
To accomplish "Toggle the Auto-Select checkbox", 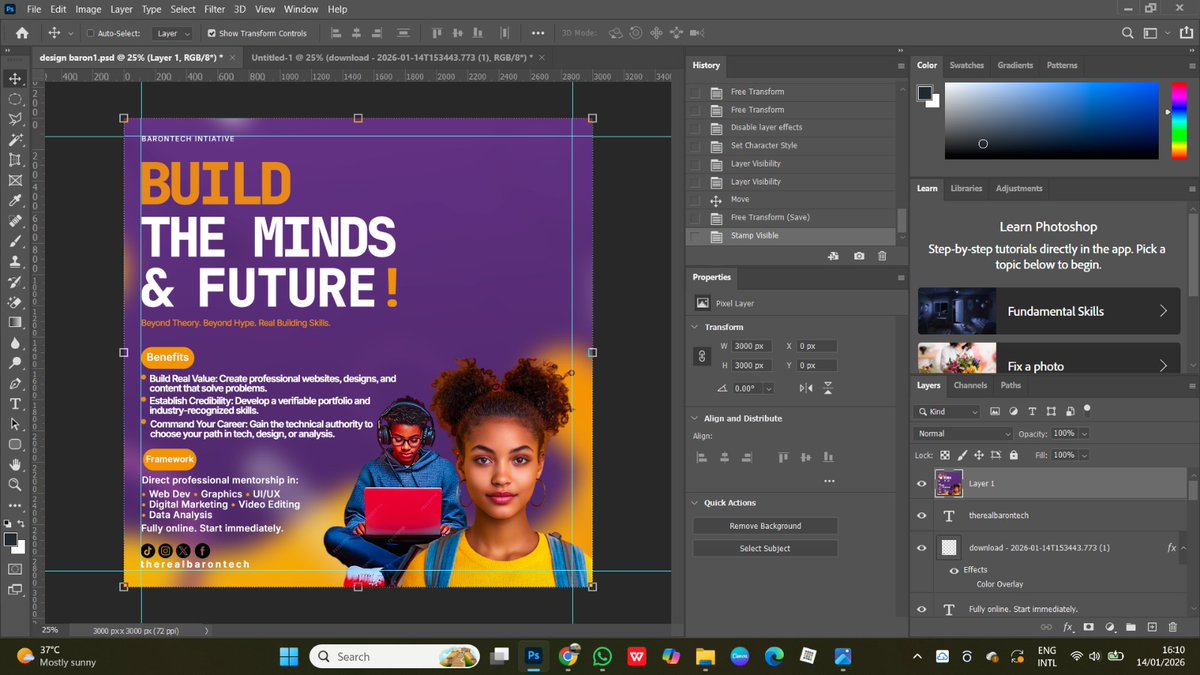I will (x=90, y=33).
